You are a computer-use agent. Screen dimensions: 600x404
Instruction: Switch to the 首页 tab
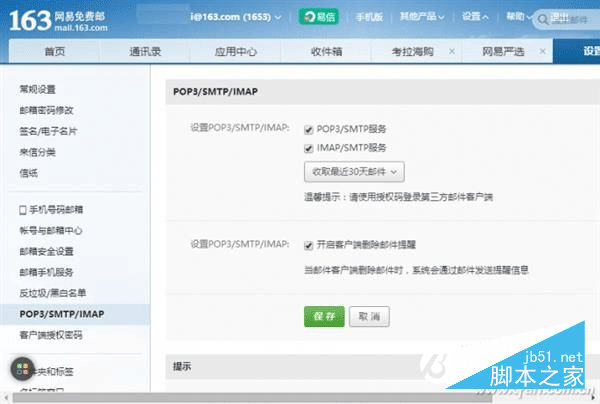55,51
